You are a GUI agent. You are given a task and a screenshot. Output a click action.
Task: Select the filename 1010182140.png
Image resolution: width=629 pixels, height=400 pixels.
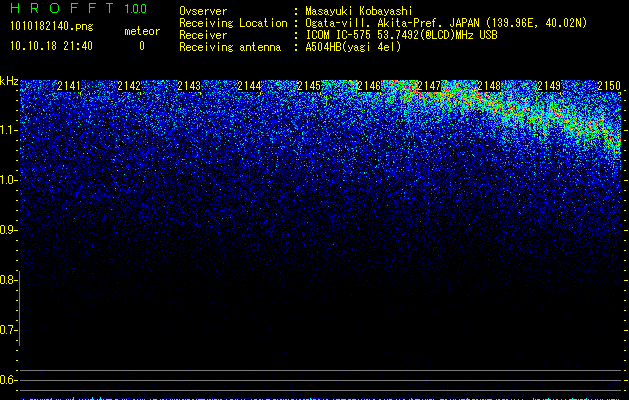[x=52, y=26]
